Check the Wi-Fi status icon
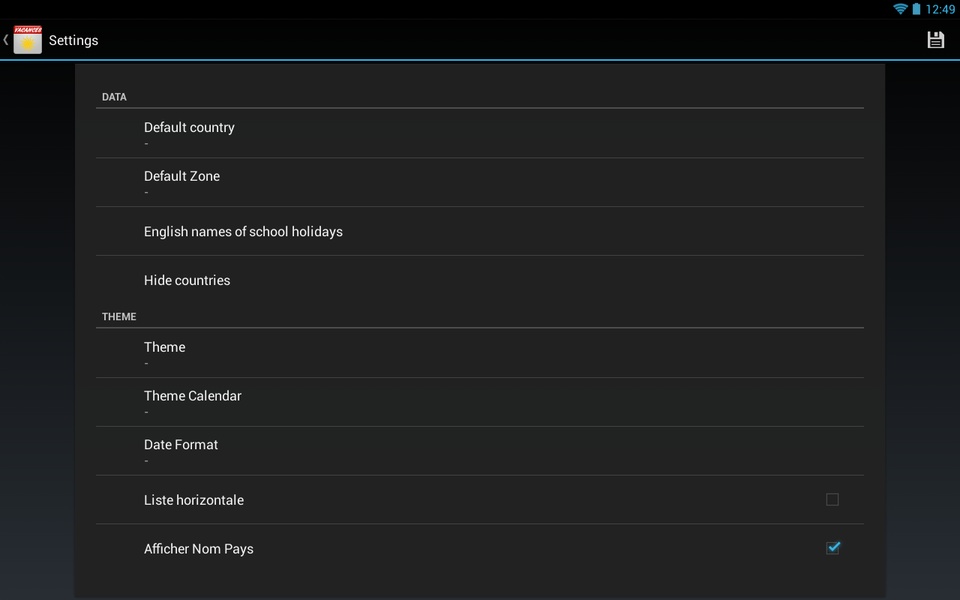The width and height of the screenshot is (960, 600). pyautogui.click(x=900, y=9)
